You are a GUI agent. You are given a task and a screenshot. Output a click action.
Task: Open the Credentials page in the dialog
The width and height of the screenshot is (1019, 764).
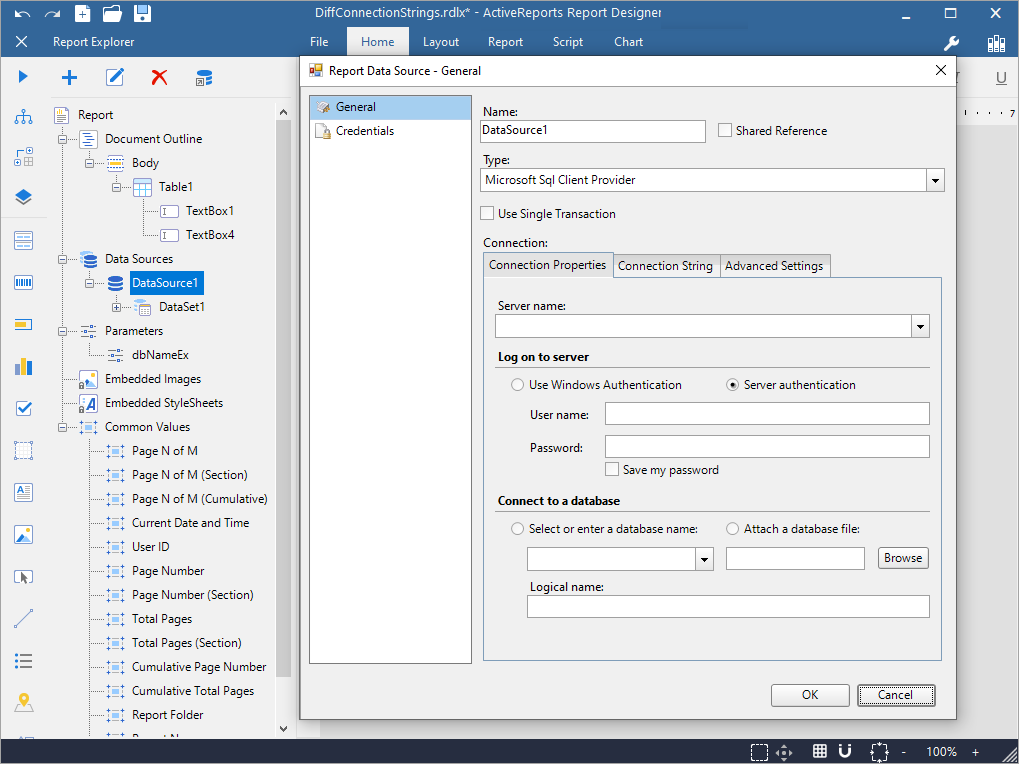[390, 131]
